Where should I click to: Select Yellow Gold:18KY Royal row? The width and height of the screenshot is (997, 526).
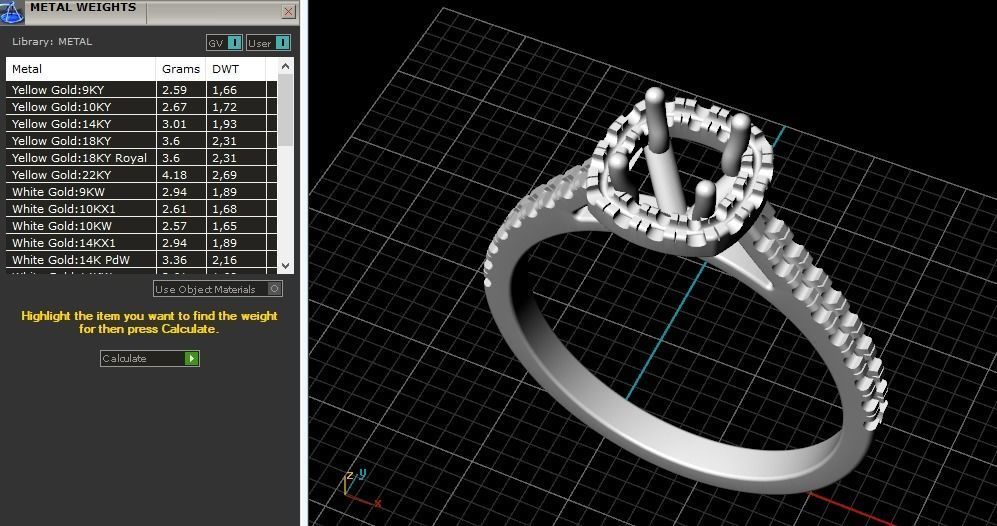pyautogui.click(x=142, y=158)
